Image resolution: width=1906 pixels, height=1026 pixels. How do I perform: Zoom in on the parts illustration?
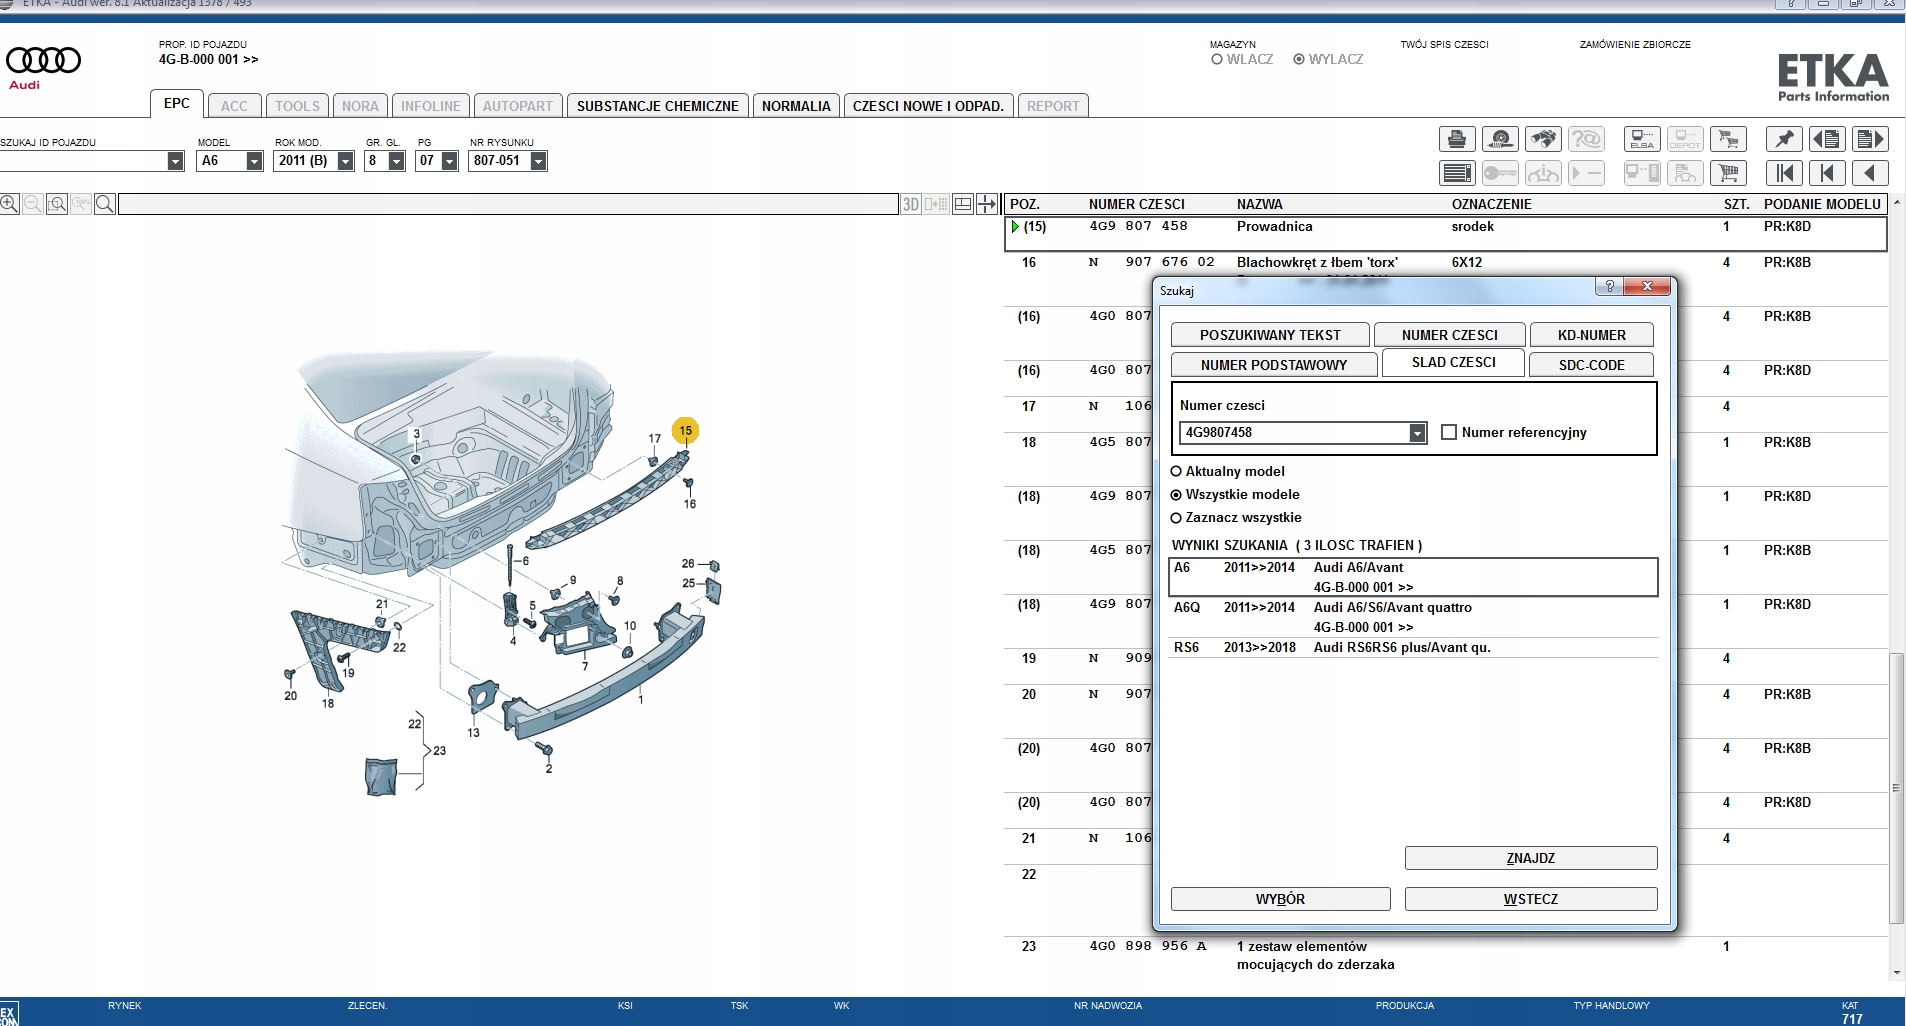(10, 204)
